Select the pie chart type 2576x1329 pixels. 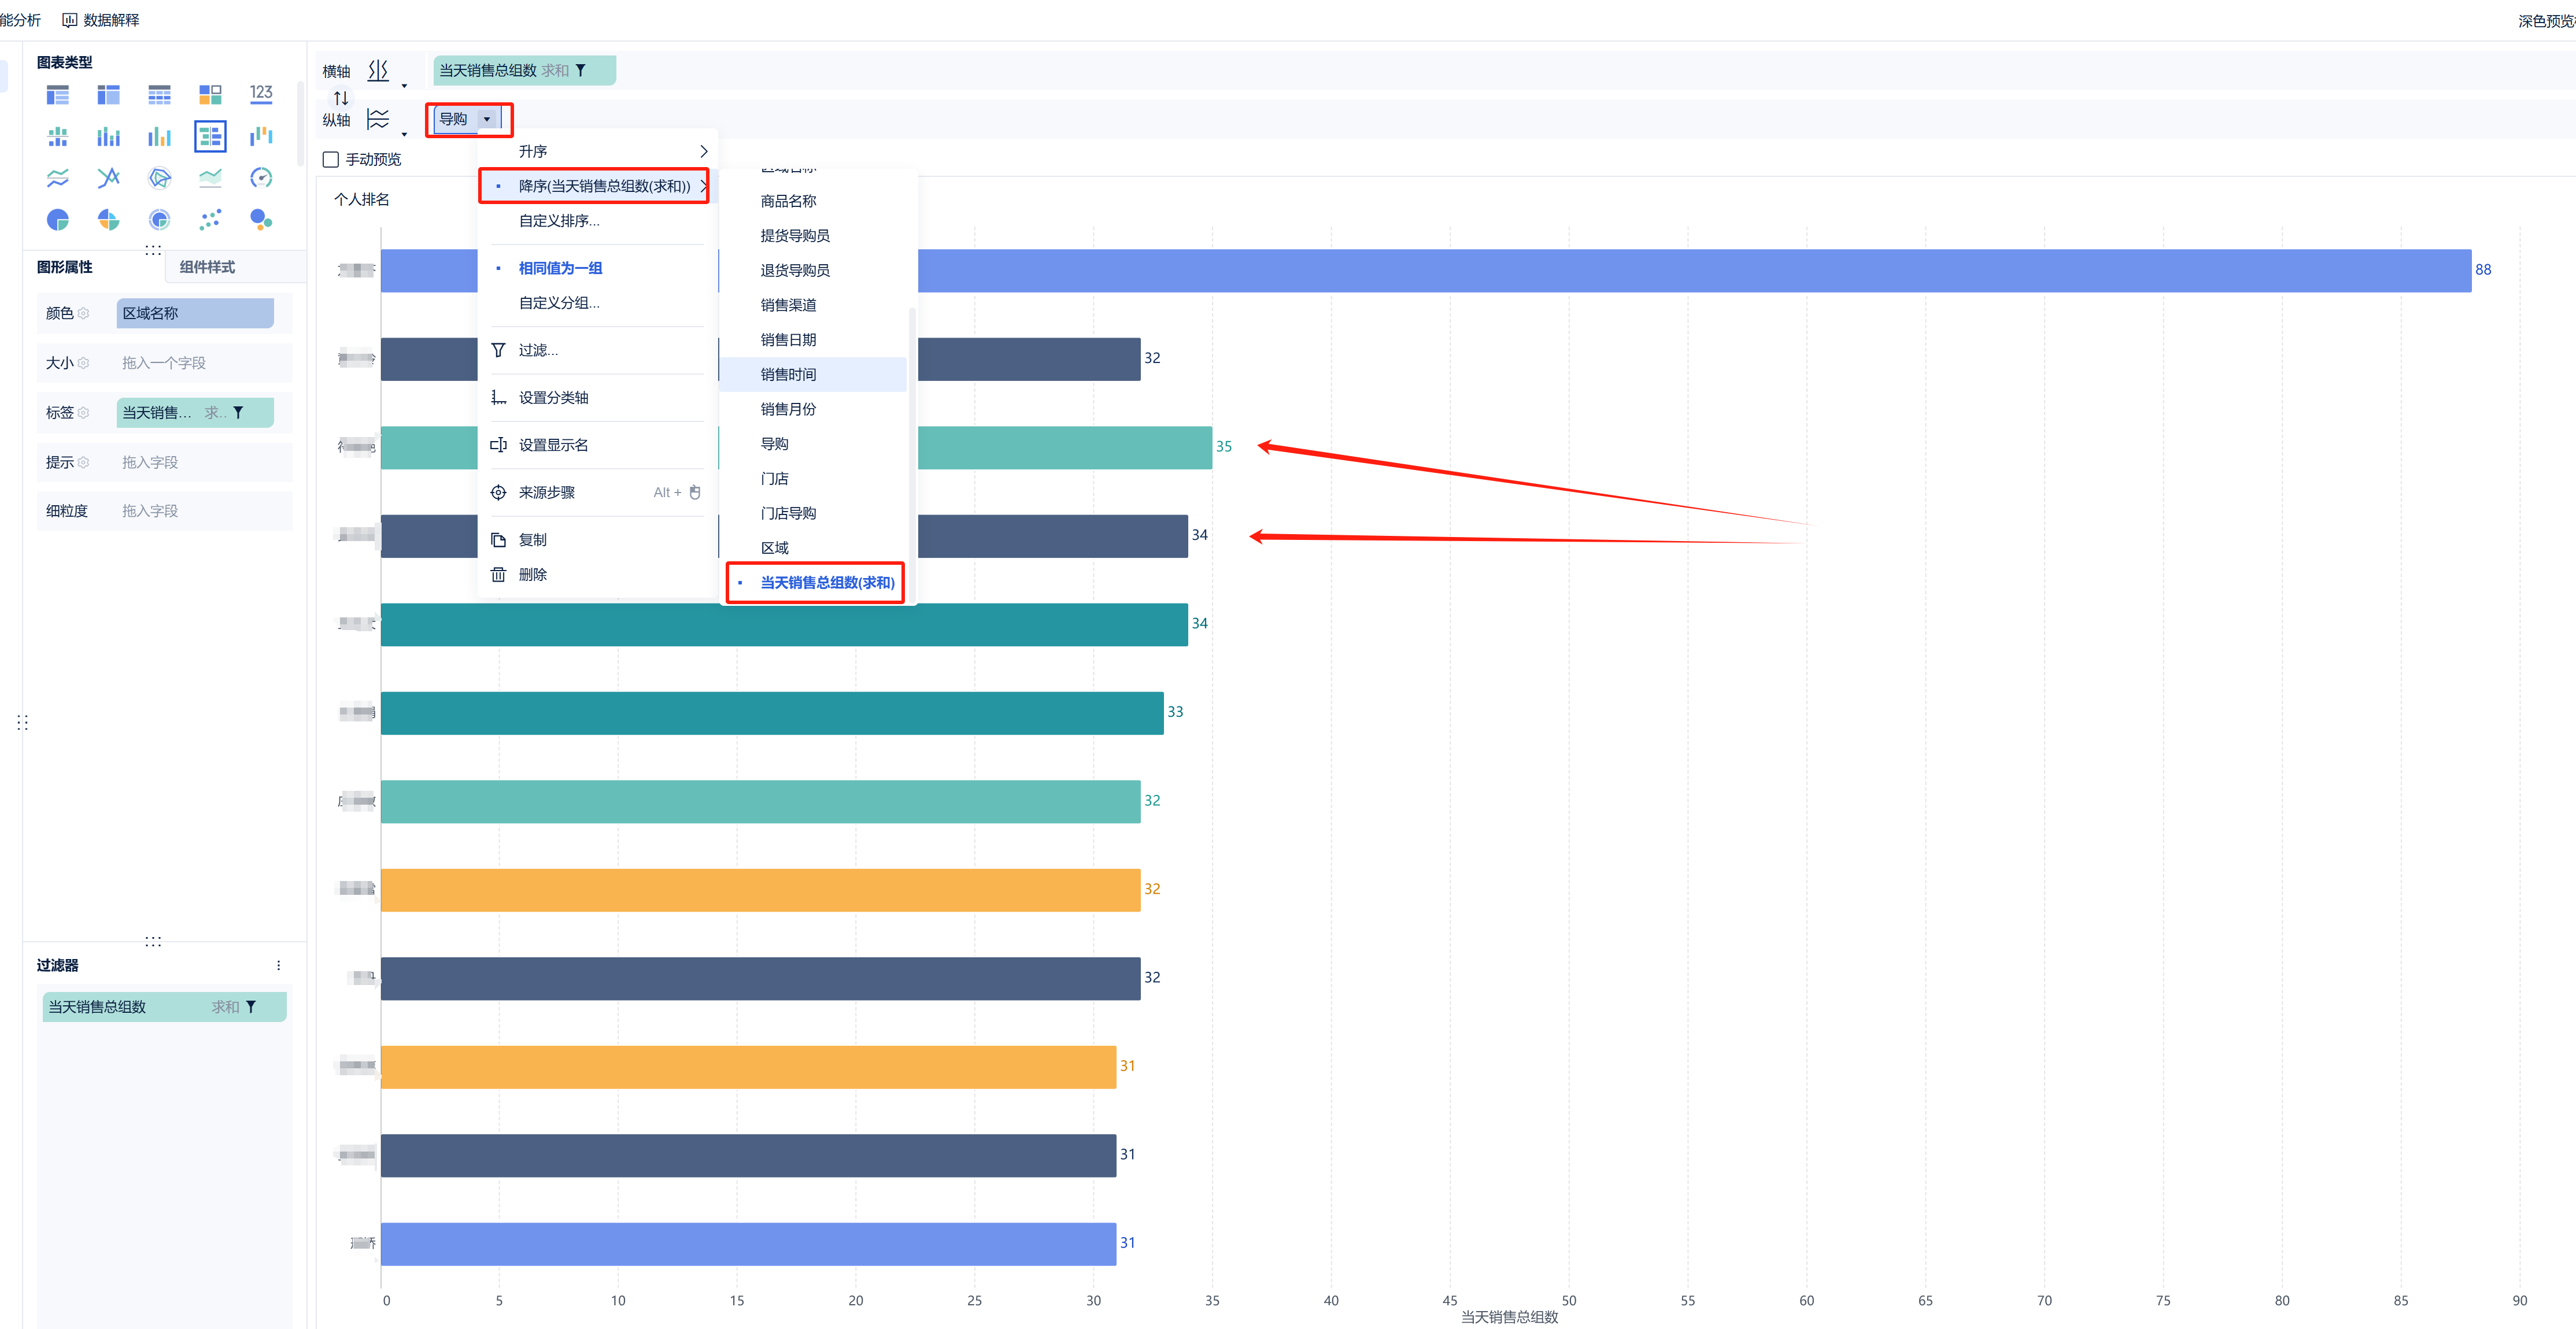(x=58, y=220)
